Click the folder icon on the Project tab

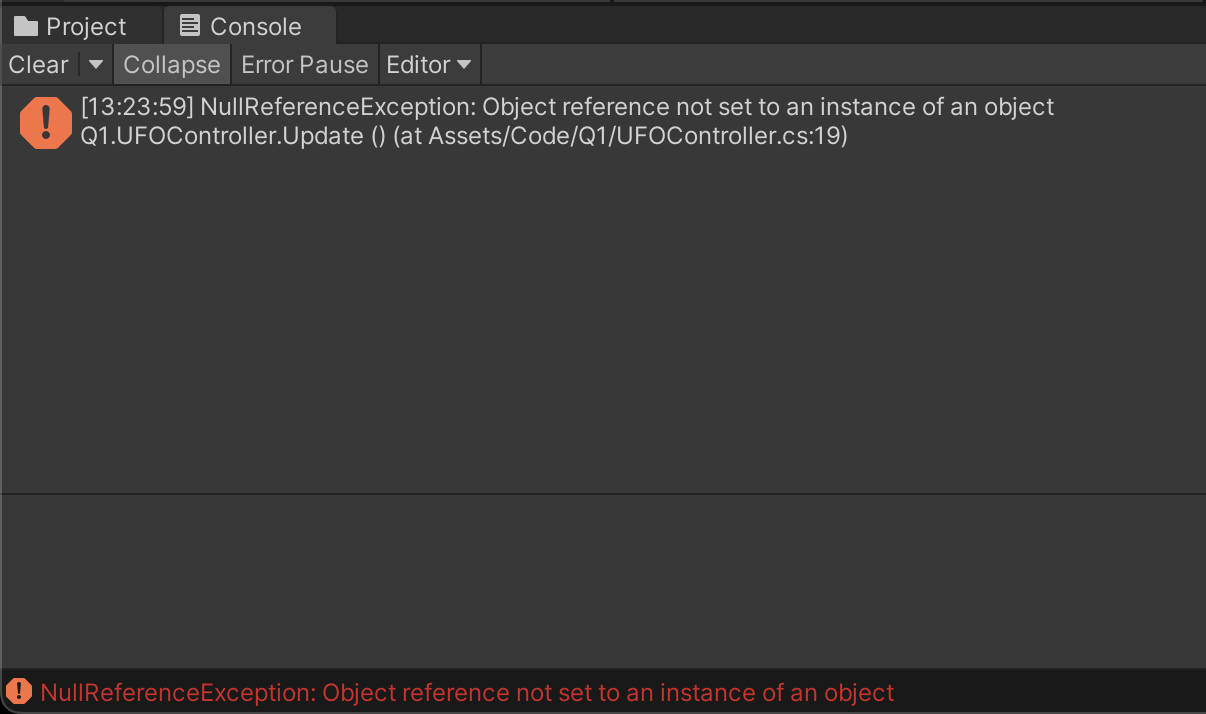click(26, 26)
